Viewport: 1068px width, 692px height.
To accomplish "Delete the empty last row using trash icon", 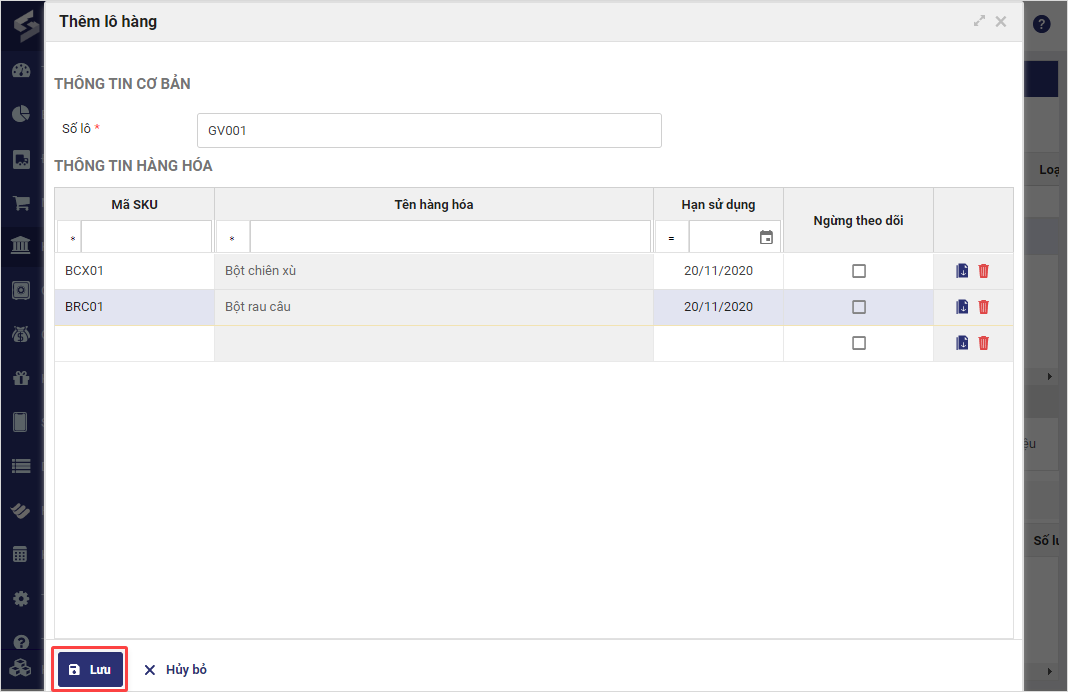I will pos(983,343).
